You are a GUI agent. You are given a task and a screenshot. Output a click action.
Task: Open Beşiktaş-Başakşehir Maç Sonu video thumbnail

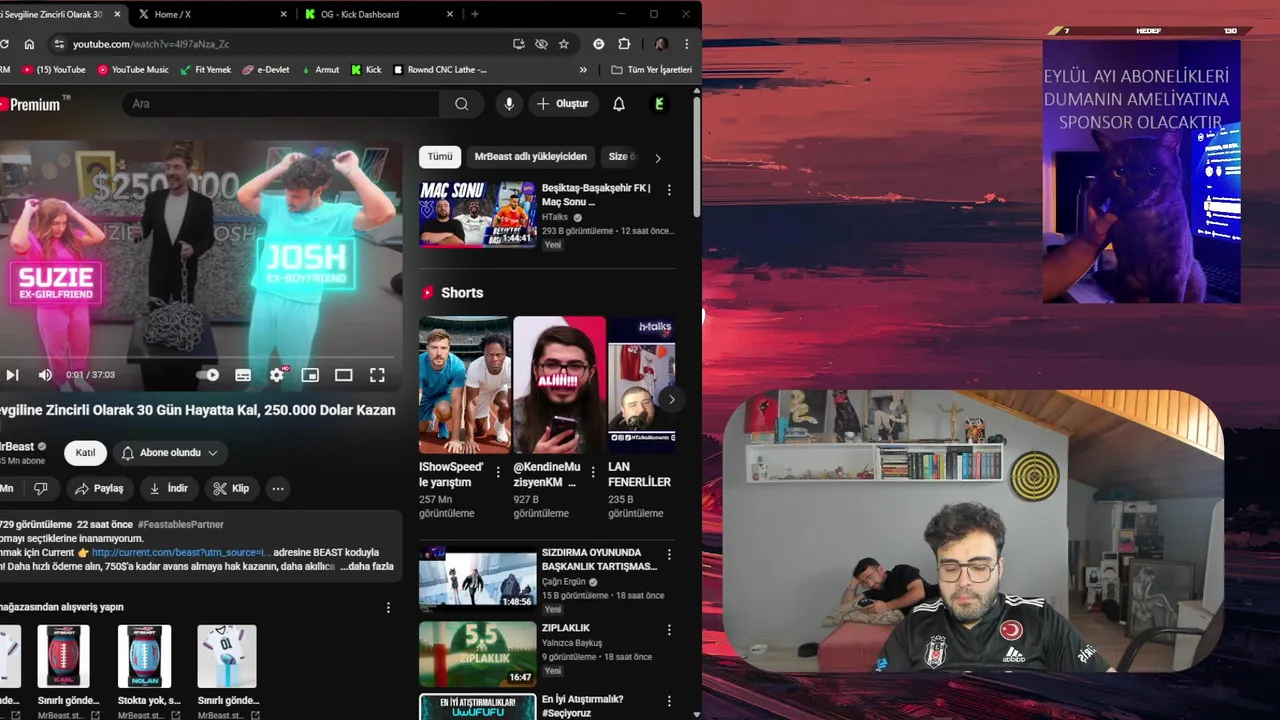pos(477,214)
